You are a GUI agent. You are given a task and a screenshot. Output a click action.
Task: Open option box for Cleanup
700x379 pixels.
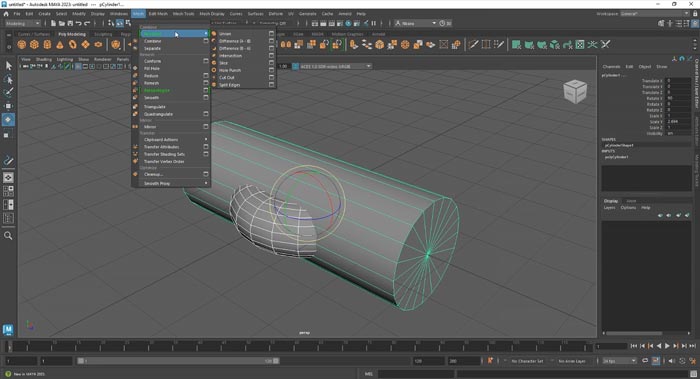pyautogui.click(x=206, y=174)
